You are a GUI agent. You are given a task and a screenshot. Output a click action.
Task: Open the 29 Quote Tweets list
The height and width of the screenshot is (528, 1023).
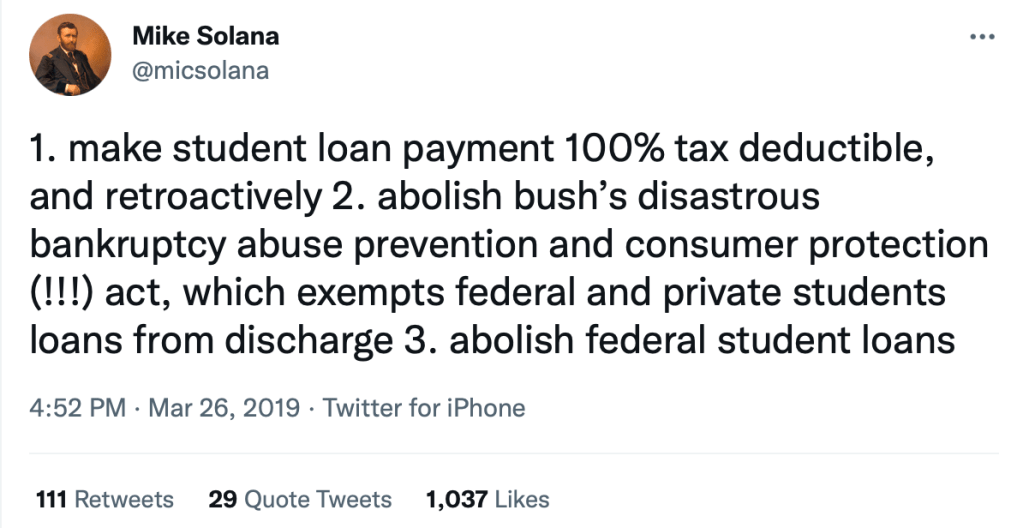coord(299,499)
